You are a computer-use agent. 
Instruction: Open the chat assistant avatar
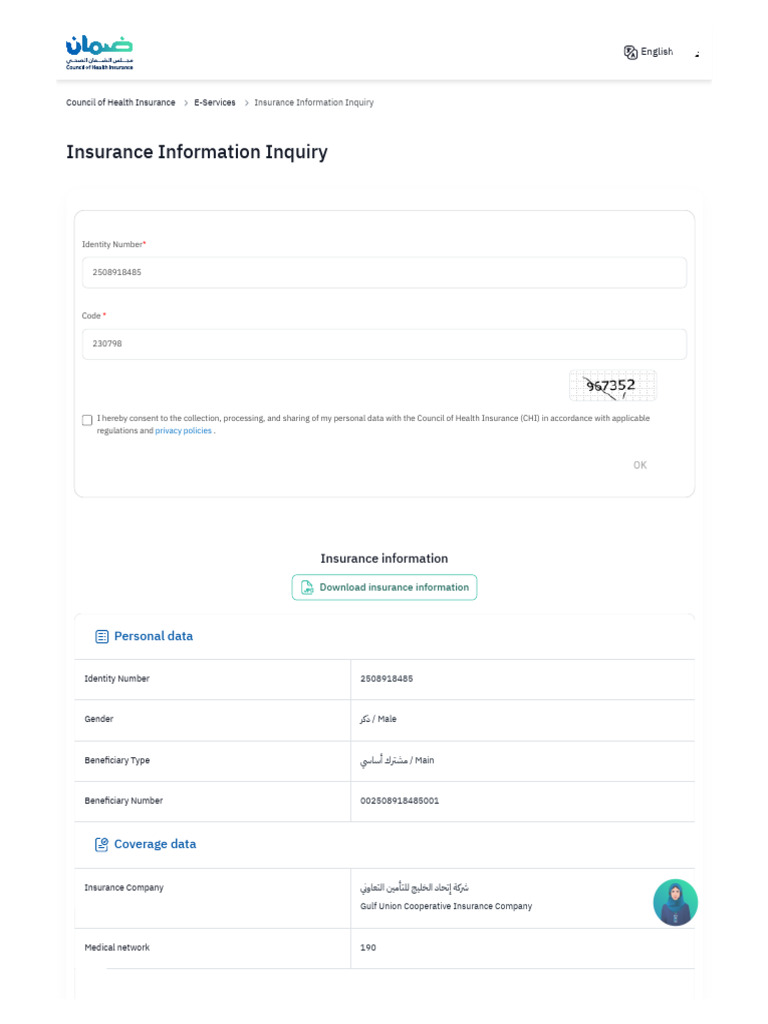(x=675, y=902)
